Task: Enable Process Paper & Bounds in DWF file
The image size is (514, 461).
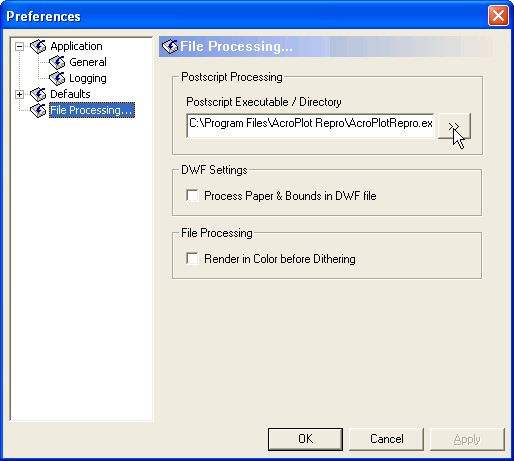Action: pos(192,195)
